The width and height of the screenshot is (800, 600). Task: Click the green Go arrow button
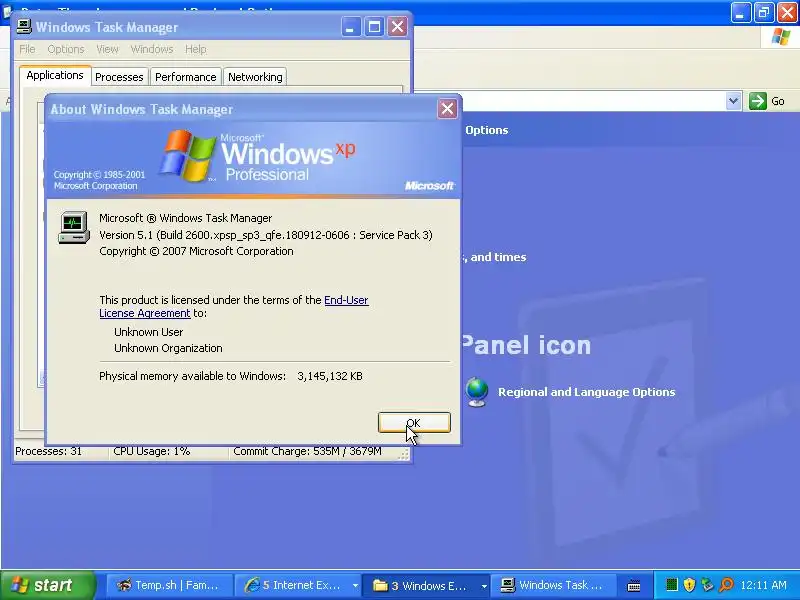coord(758,101)
